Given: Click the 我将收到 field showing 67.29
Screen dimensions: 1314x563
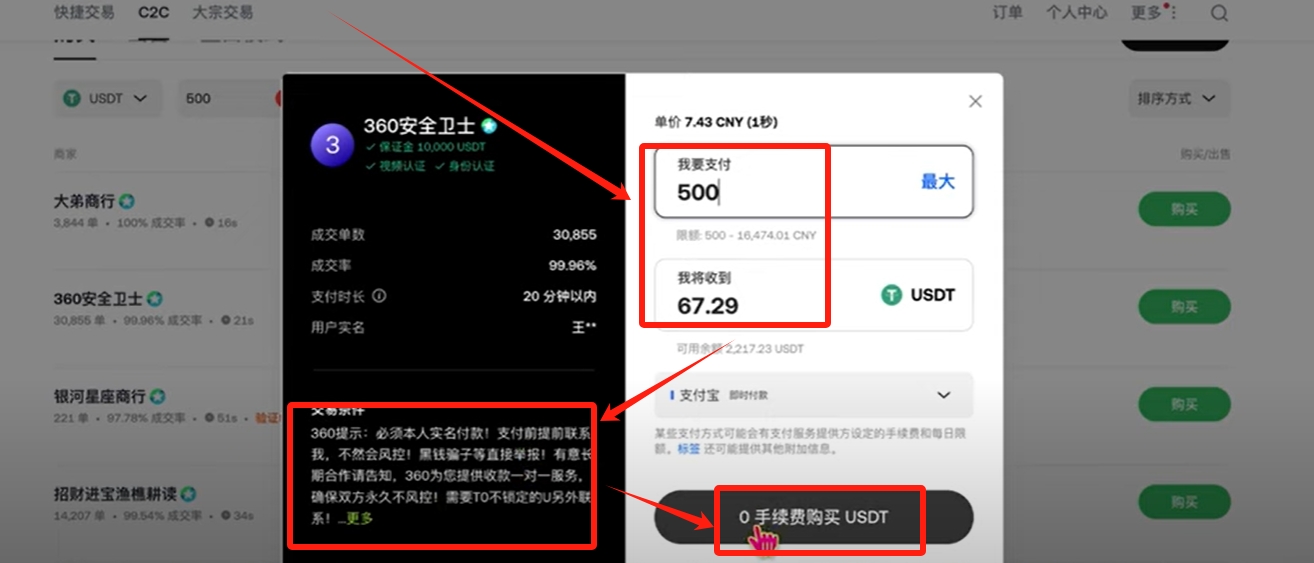Looking at the screenshot, I should (x=813, y=295).
